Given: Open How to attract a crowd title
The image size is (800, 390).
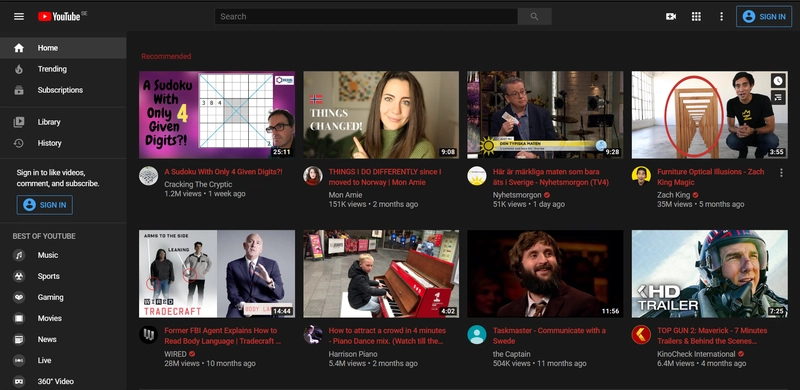Looking at the screenshot, I should [387, 336].
